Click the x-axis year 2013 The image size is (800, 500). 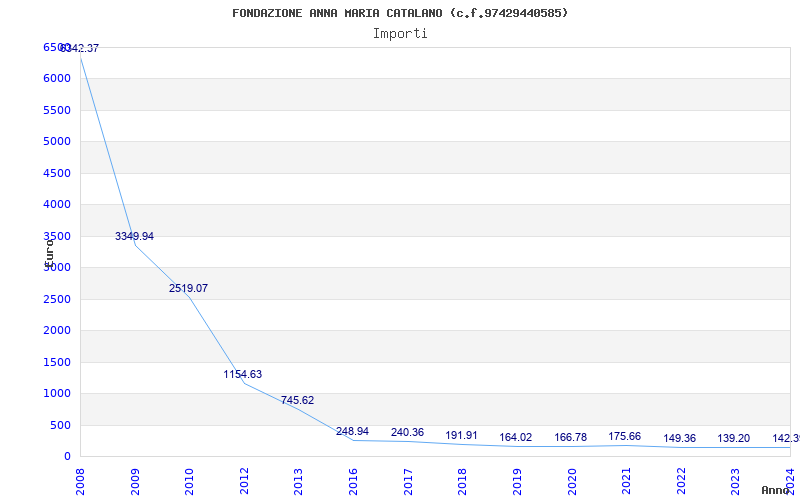point(298,482)
